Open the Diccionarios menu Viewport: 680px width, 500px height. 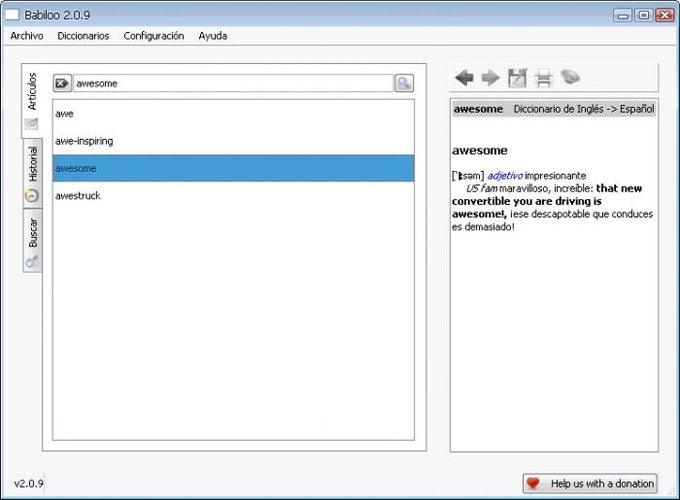(x=83, y=36)
